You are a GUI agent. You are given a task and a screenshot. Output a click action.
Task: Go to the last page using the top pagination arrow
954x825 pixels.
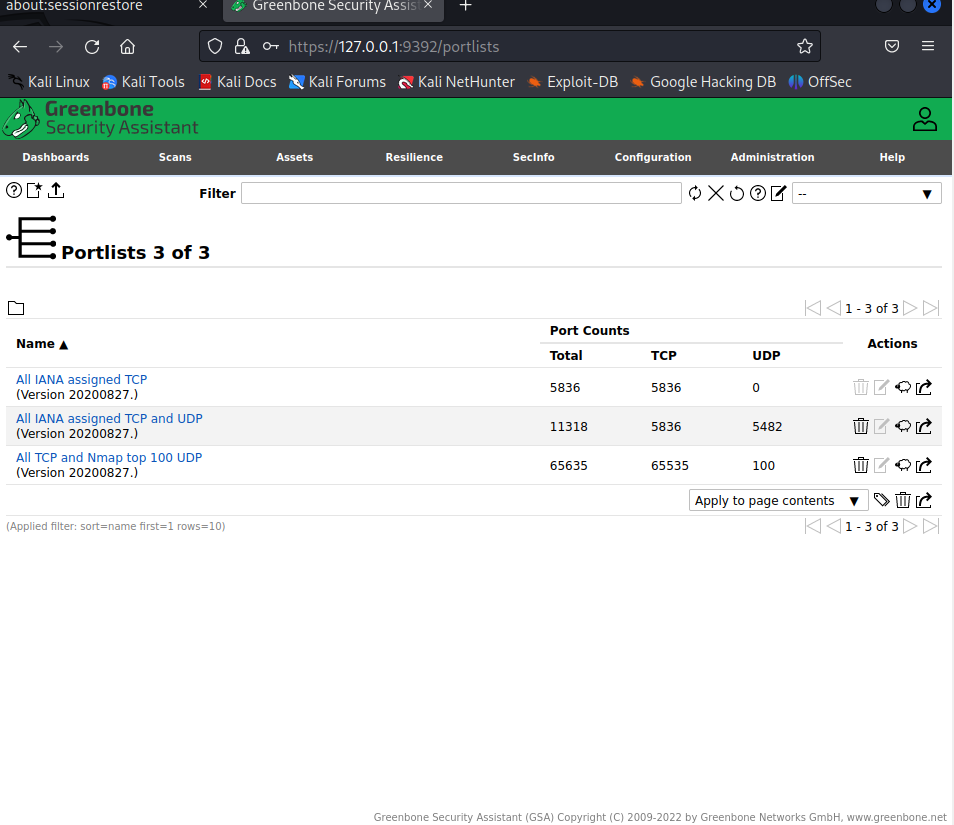coord(930,308)
